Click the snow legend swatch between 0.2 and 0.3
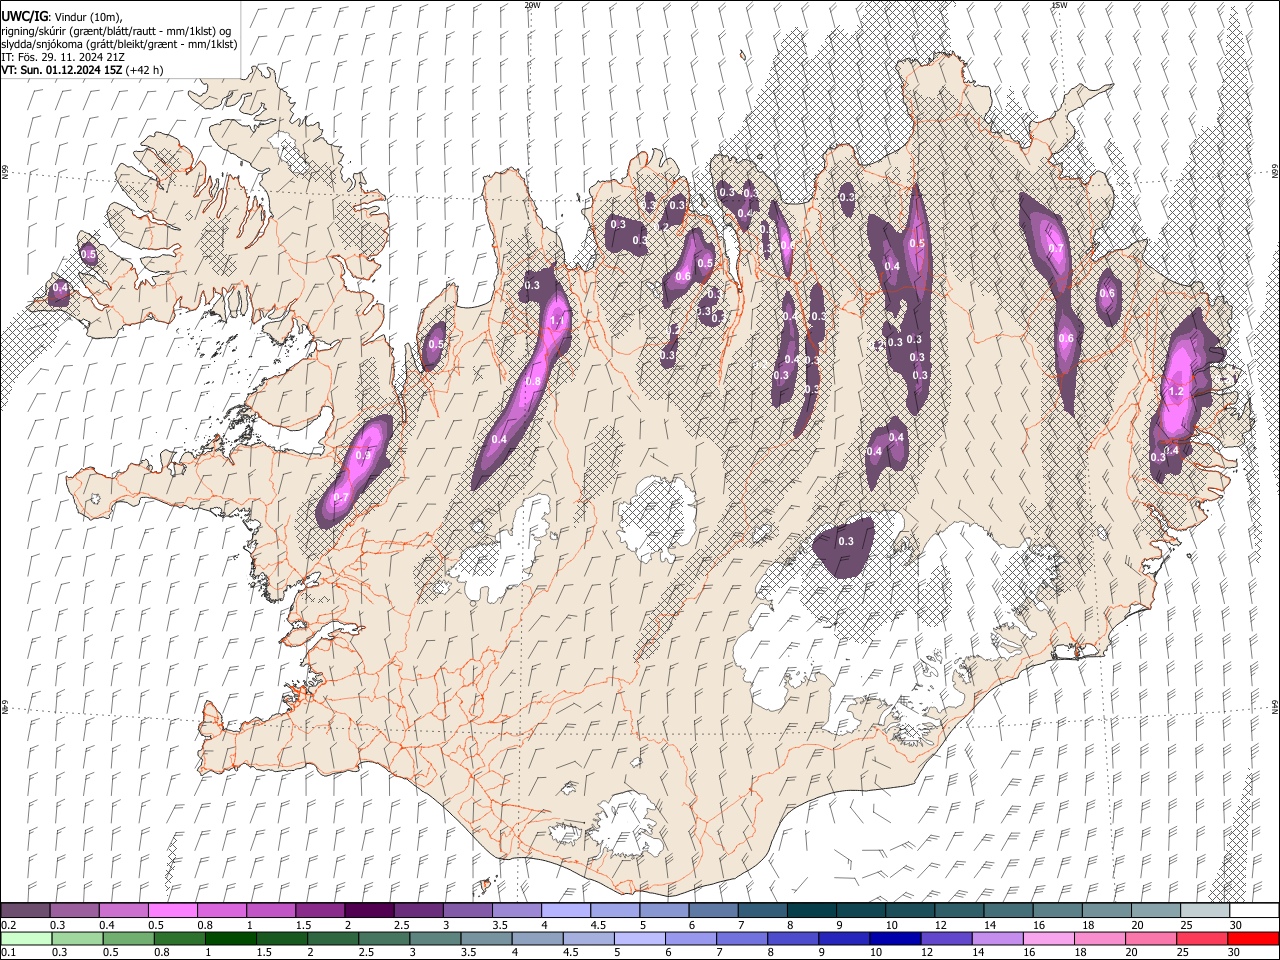Screen dimensions: 1280x960 pyautogui.click(x=25, y=911)
